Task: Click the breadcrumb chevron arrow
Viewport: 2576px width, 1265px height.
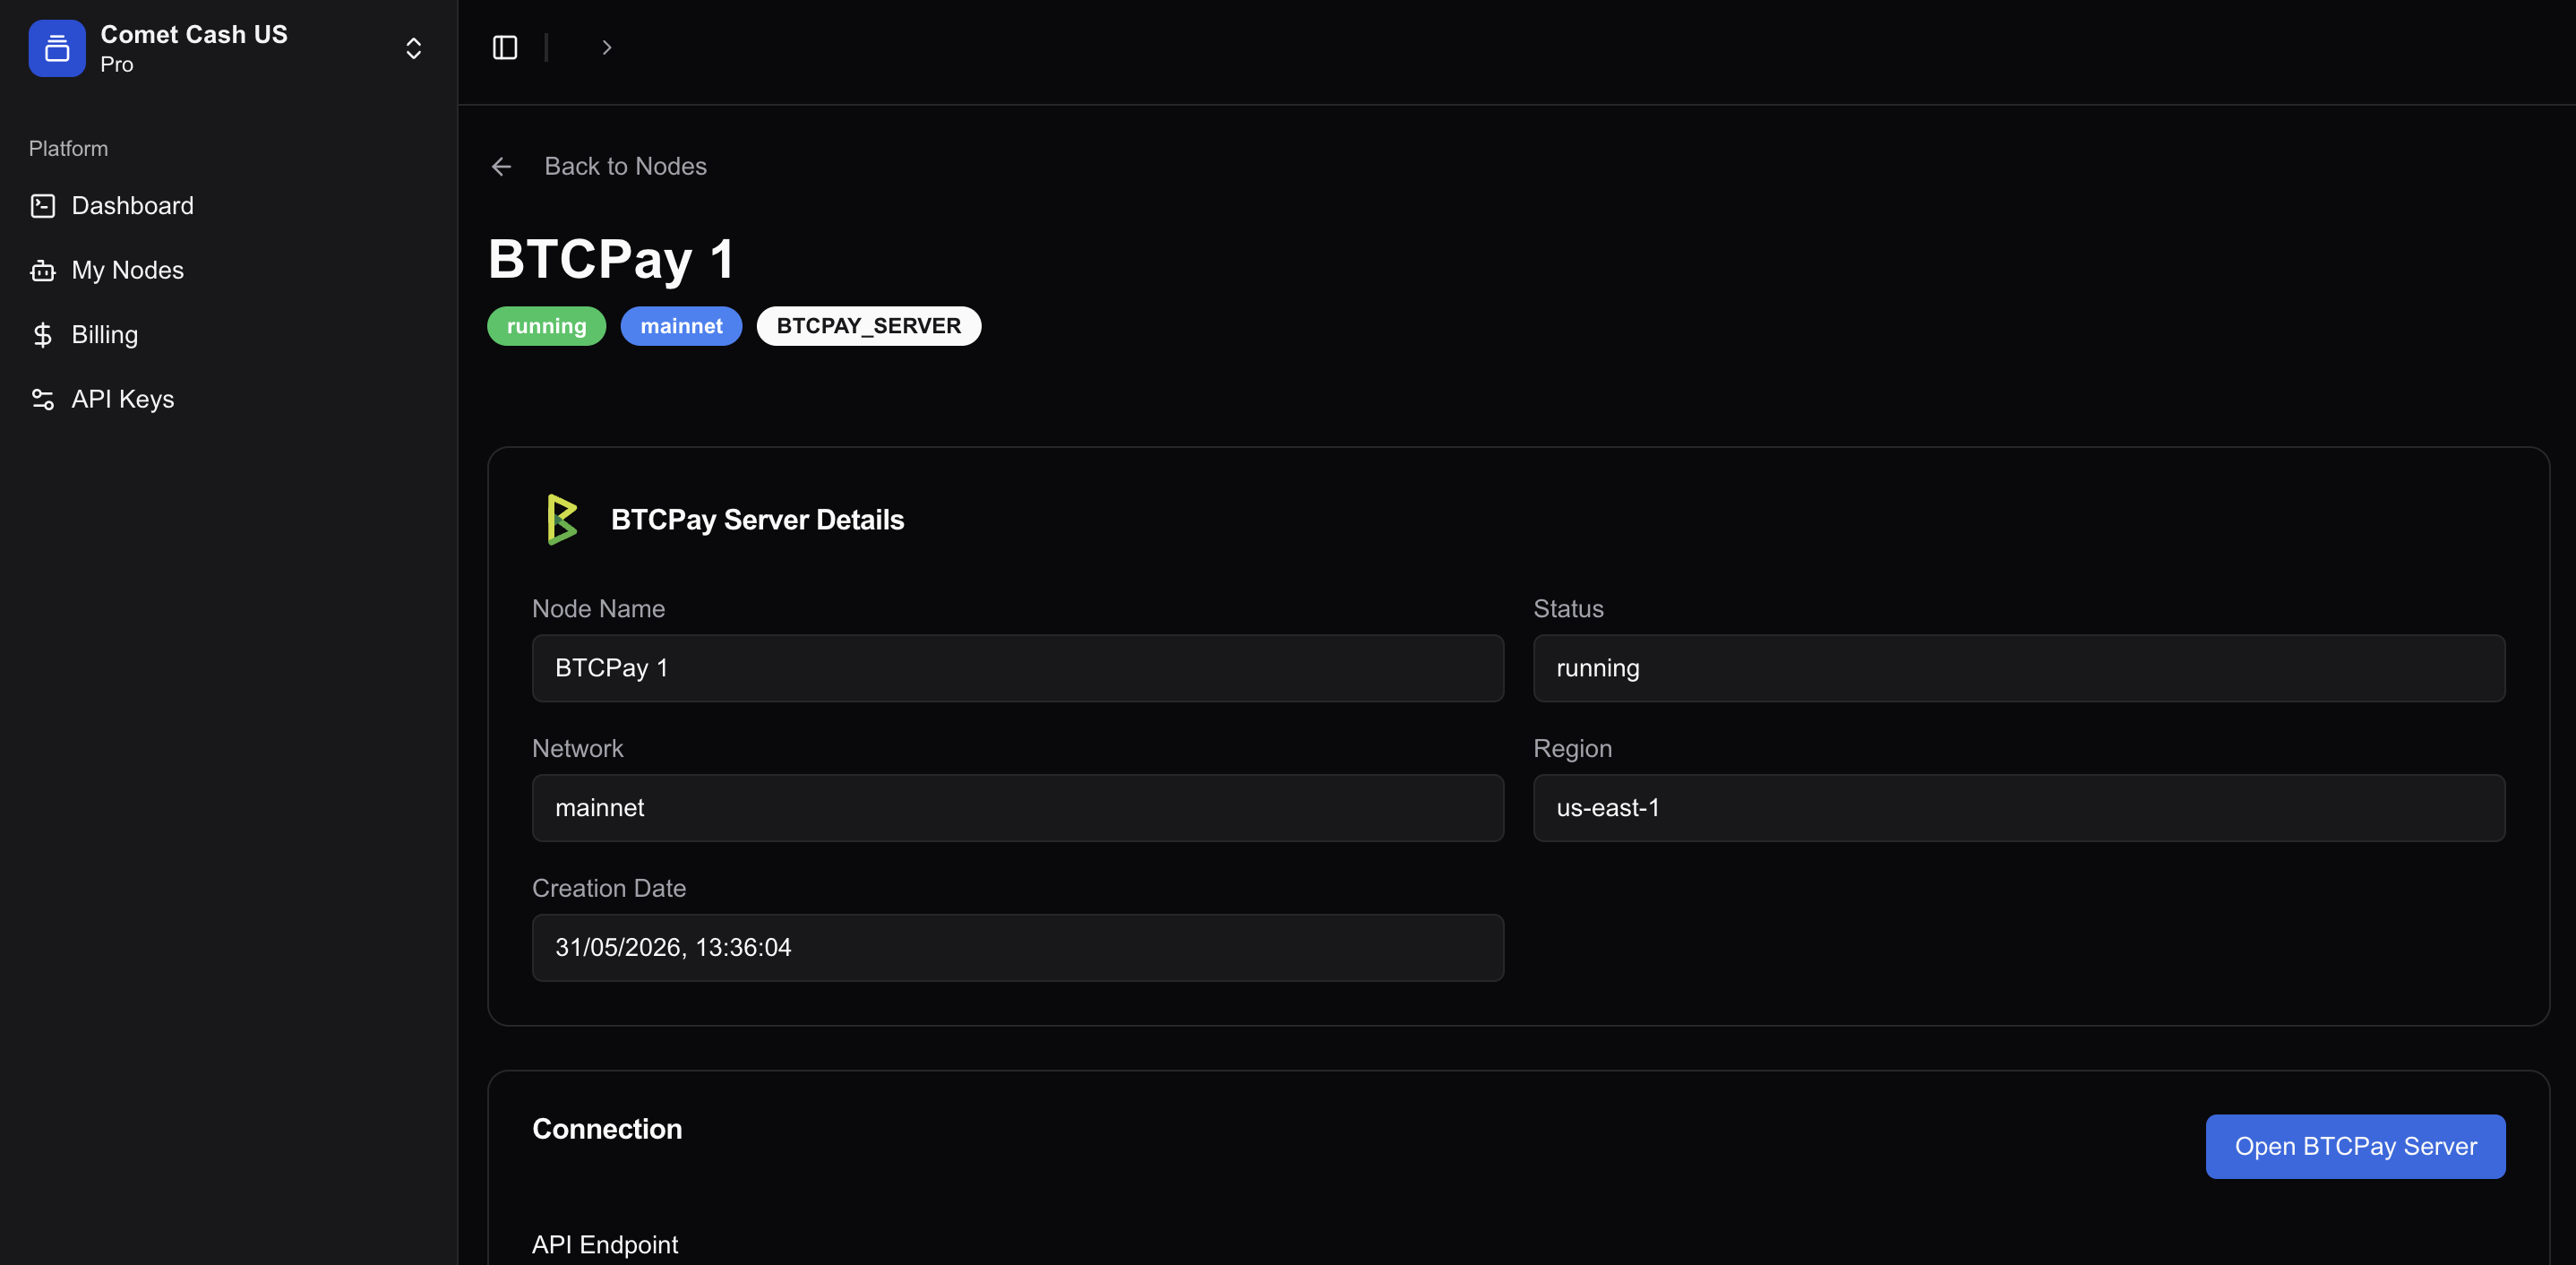Action: (x=606, y=47)
